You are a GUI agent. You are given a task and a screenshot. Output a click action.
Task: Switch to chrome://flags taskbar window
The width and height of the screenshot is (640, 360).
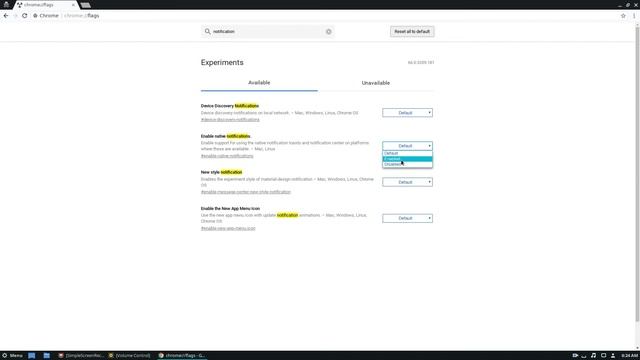point(182,356)
